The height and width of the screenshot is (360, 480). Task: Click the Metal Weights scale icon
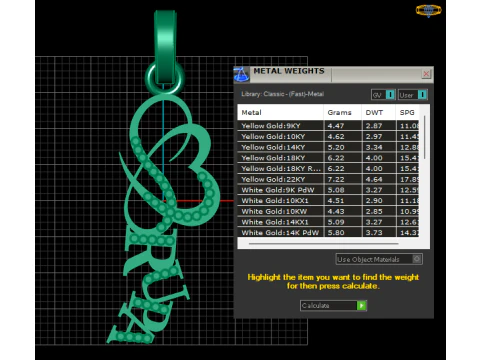tap(241, 74)
